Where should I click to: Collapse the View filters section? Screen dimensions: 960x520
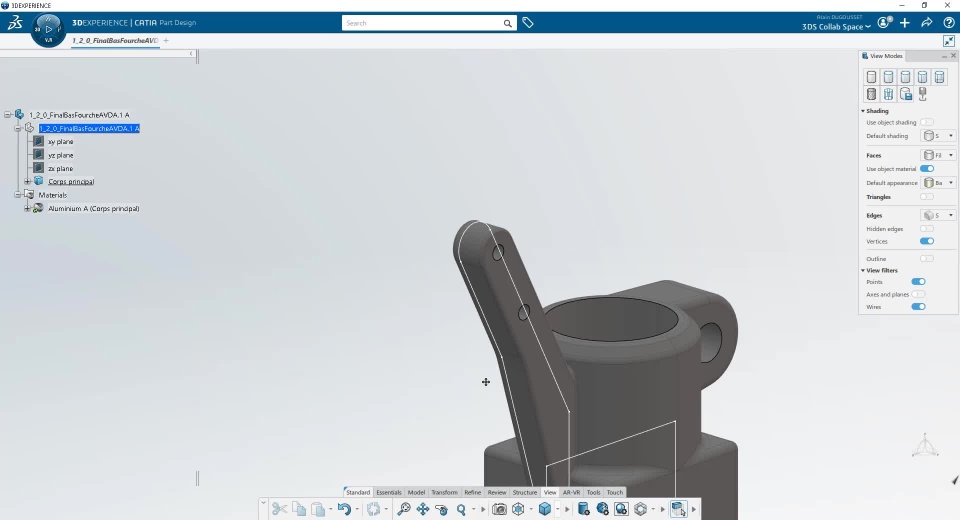863,270
